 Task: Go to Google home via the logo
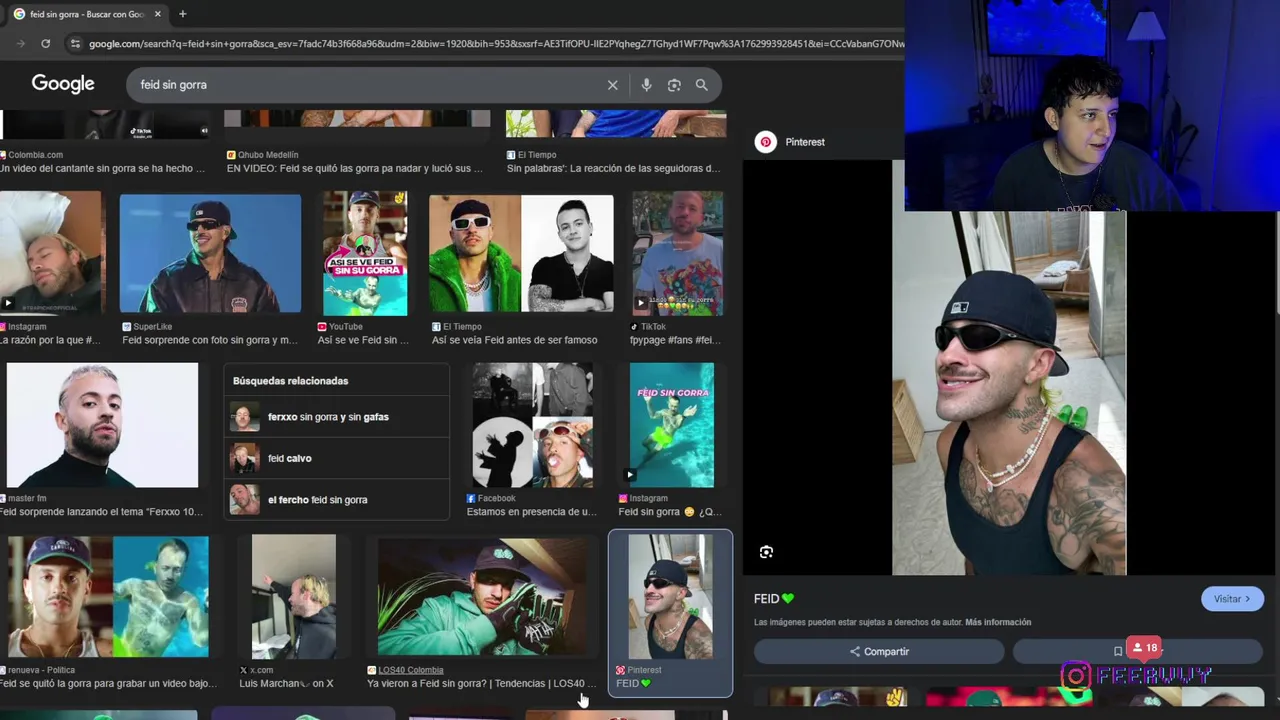(x=63, y=84)
